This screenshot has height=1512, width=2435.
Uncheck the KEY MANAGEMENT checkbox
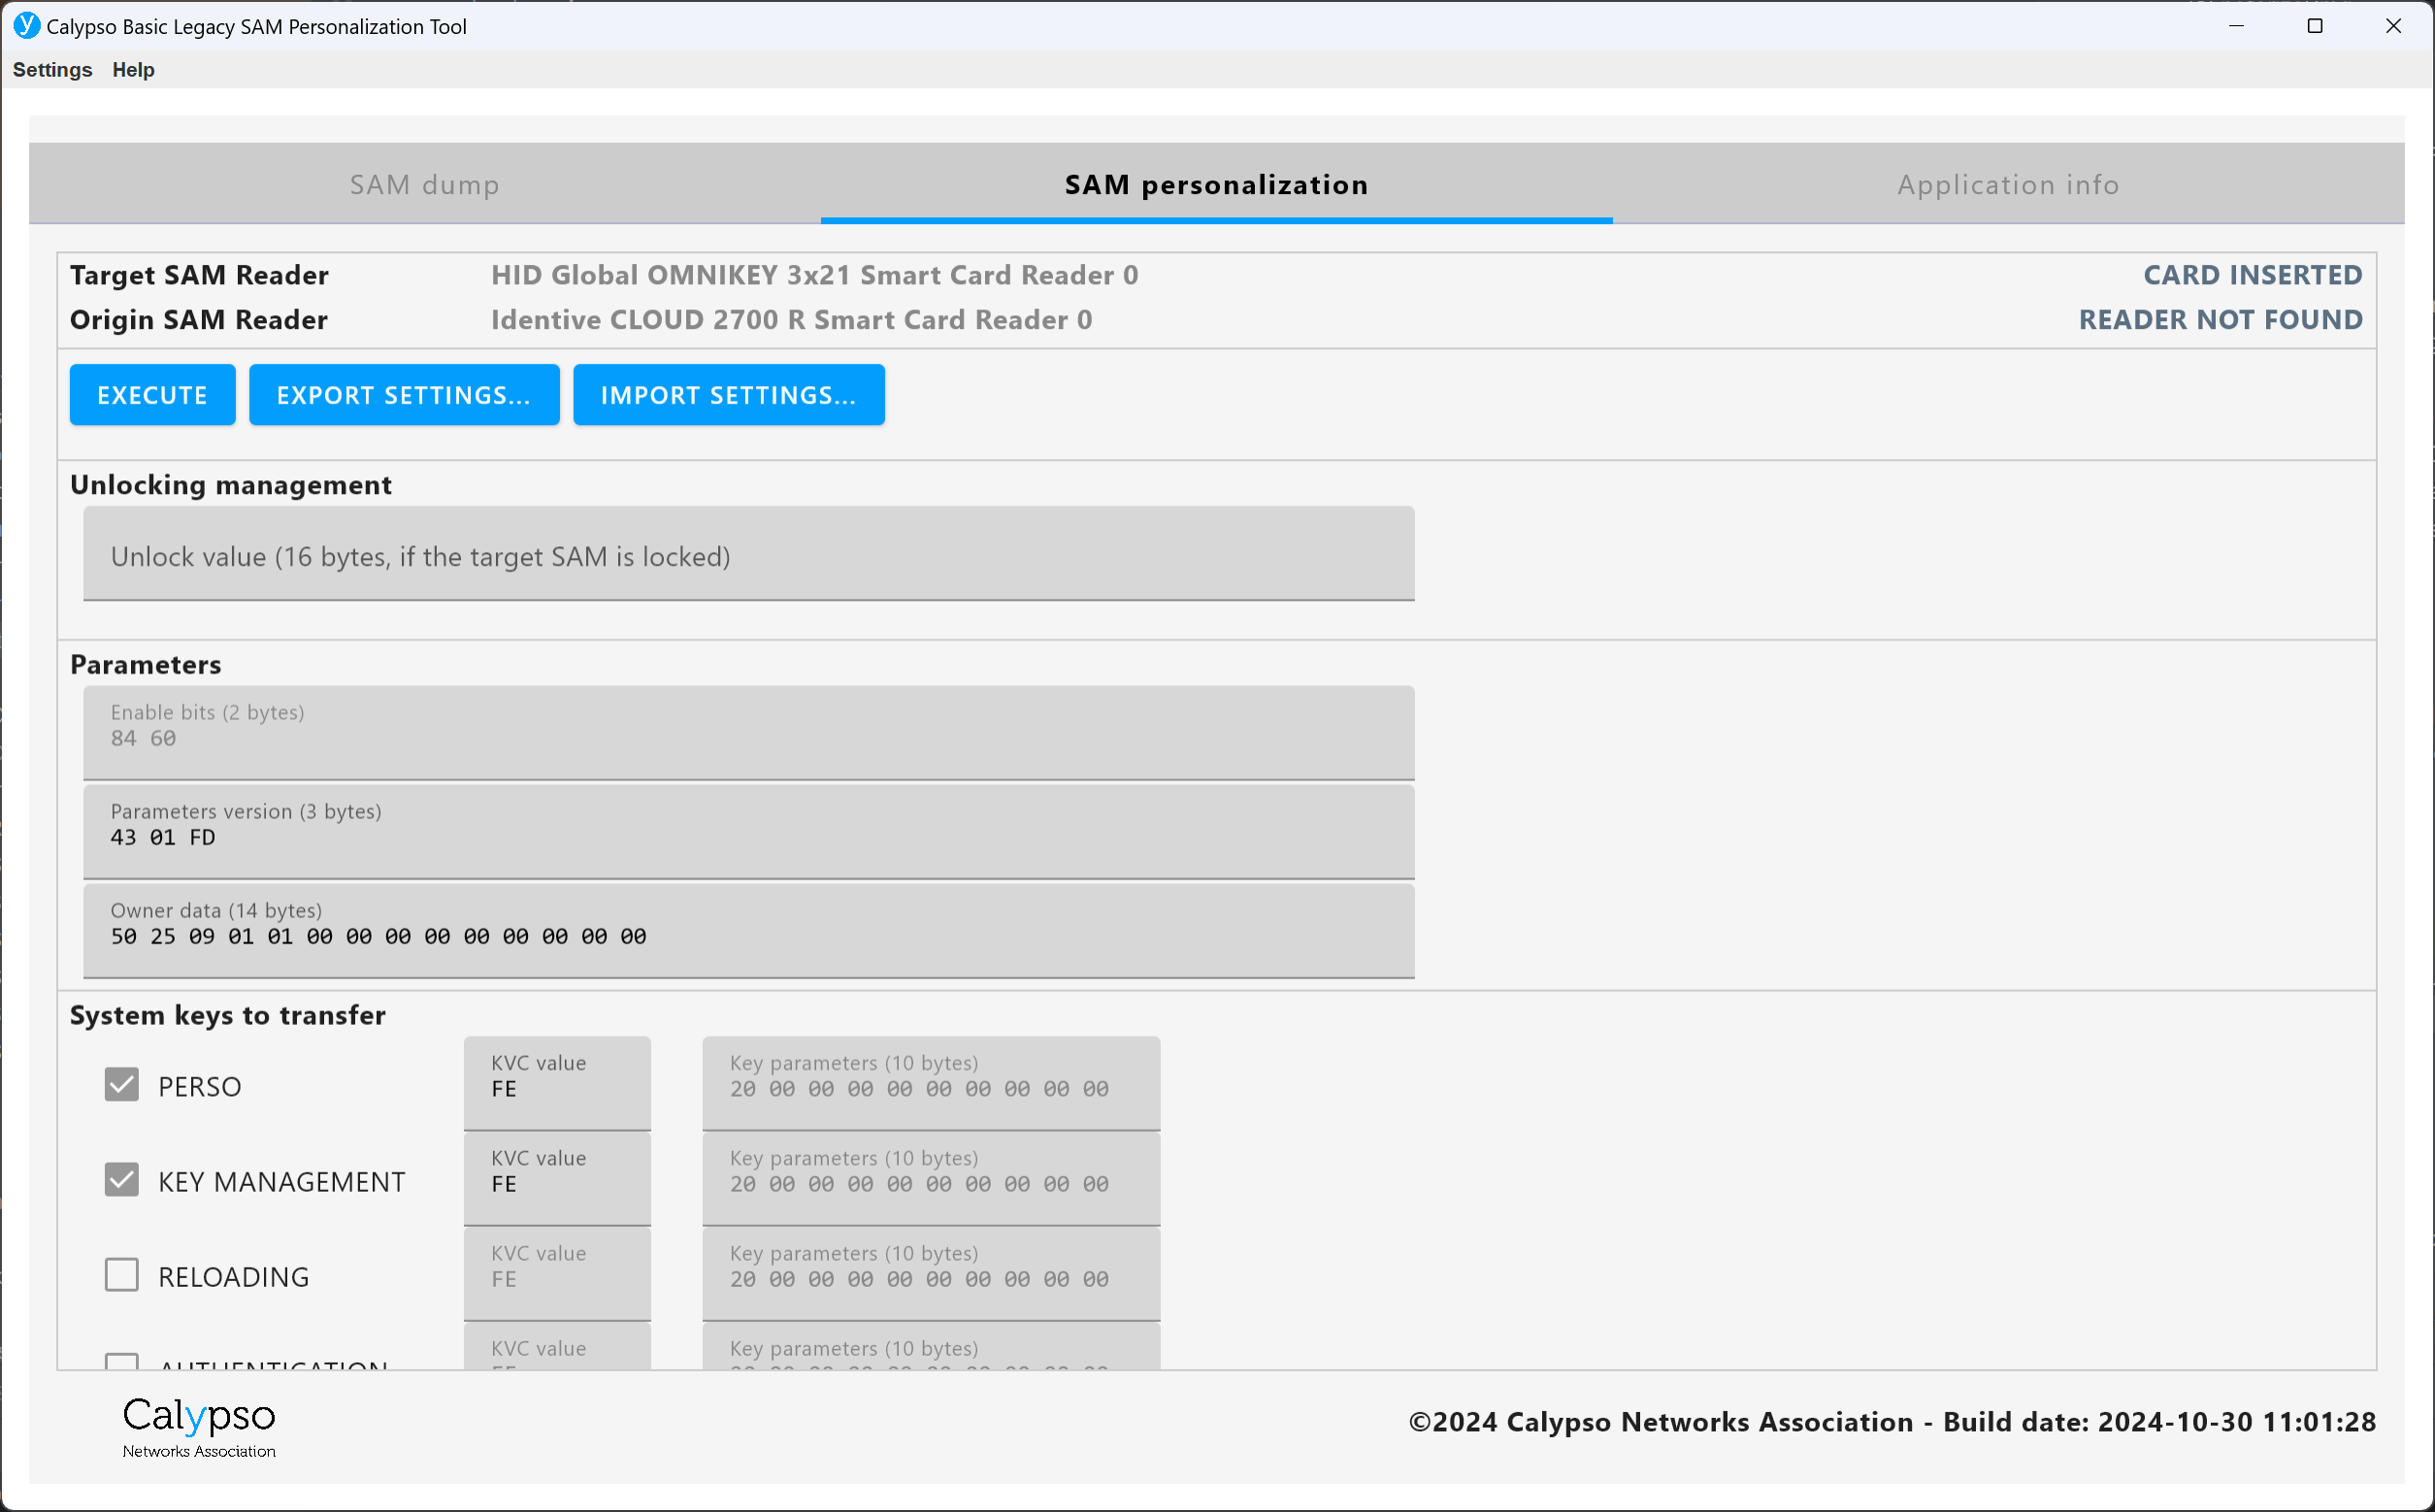coord(122,1180)
